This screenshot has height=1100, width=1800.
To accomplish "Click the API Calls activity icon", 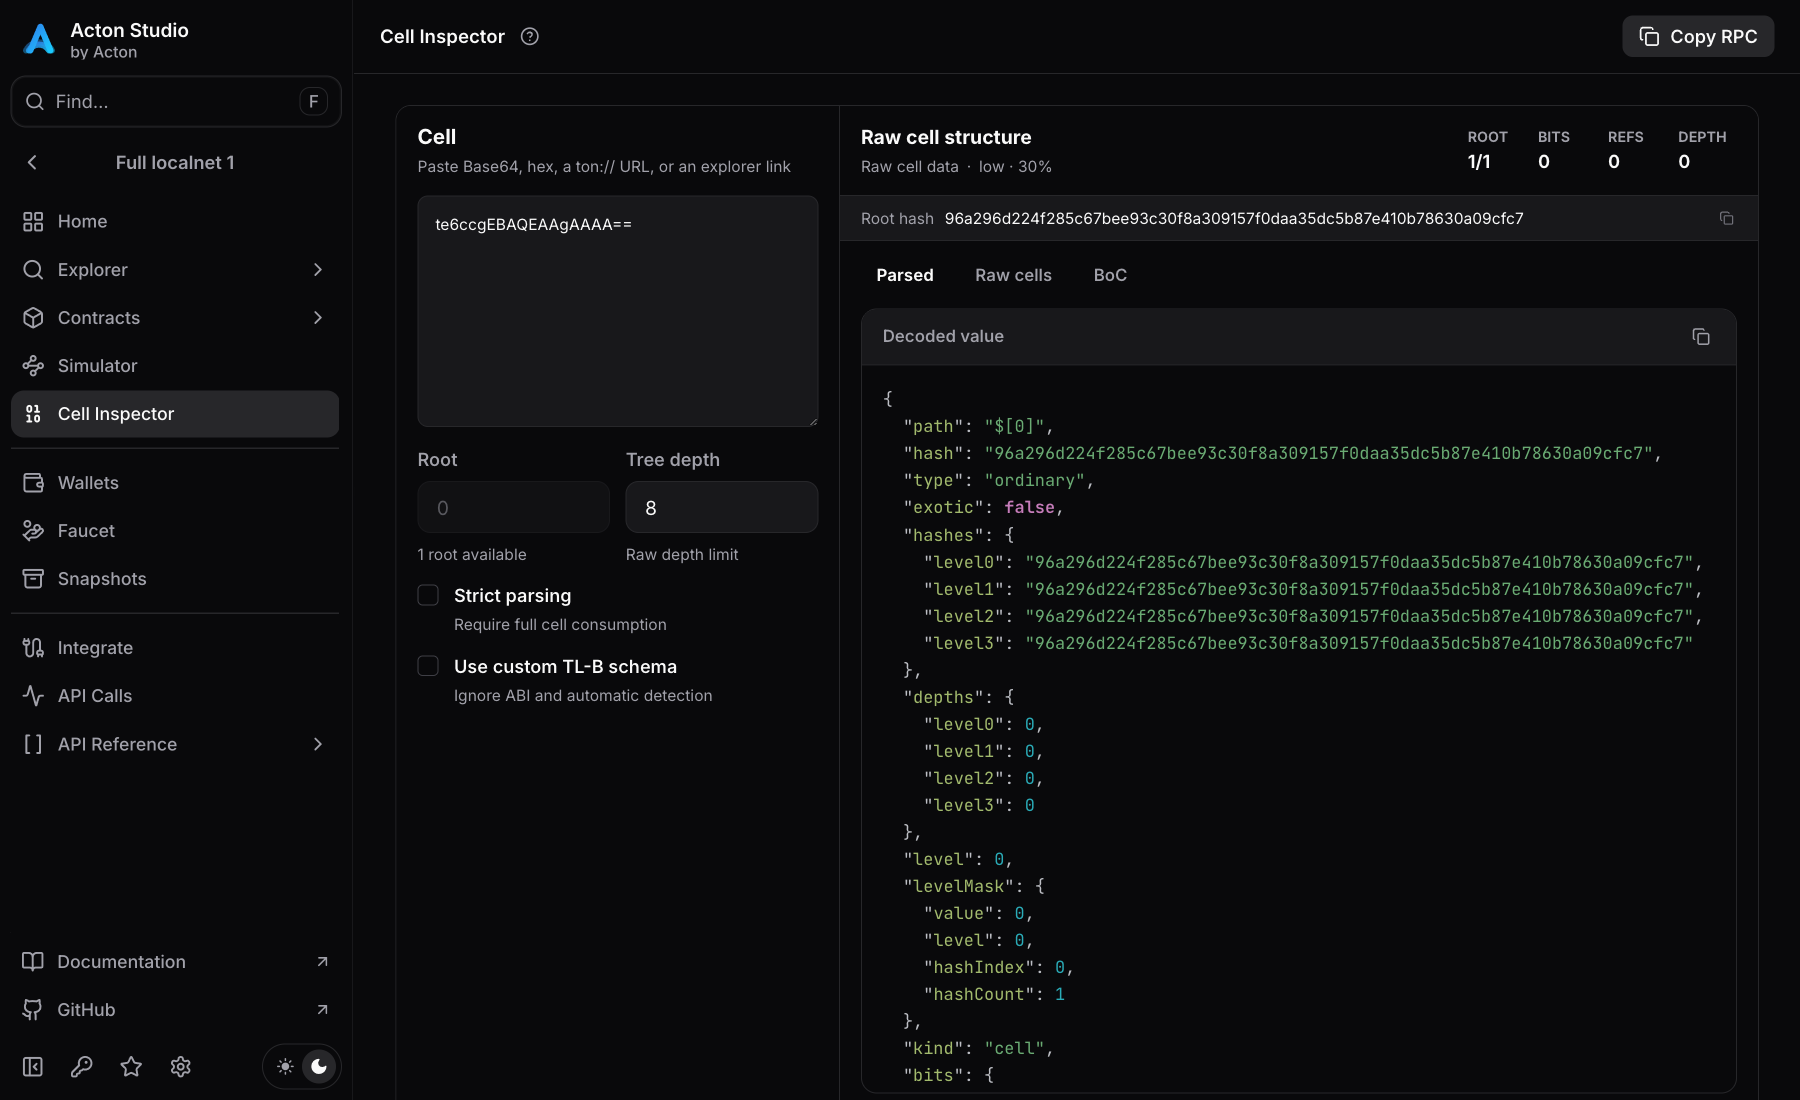I will pyautogui.click(x=33, y=695).
